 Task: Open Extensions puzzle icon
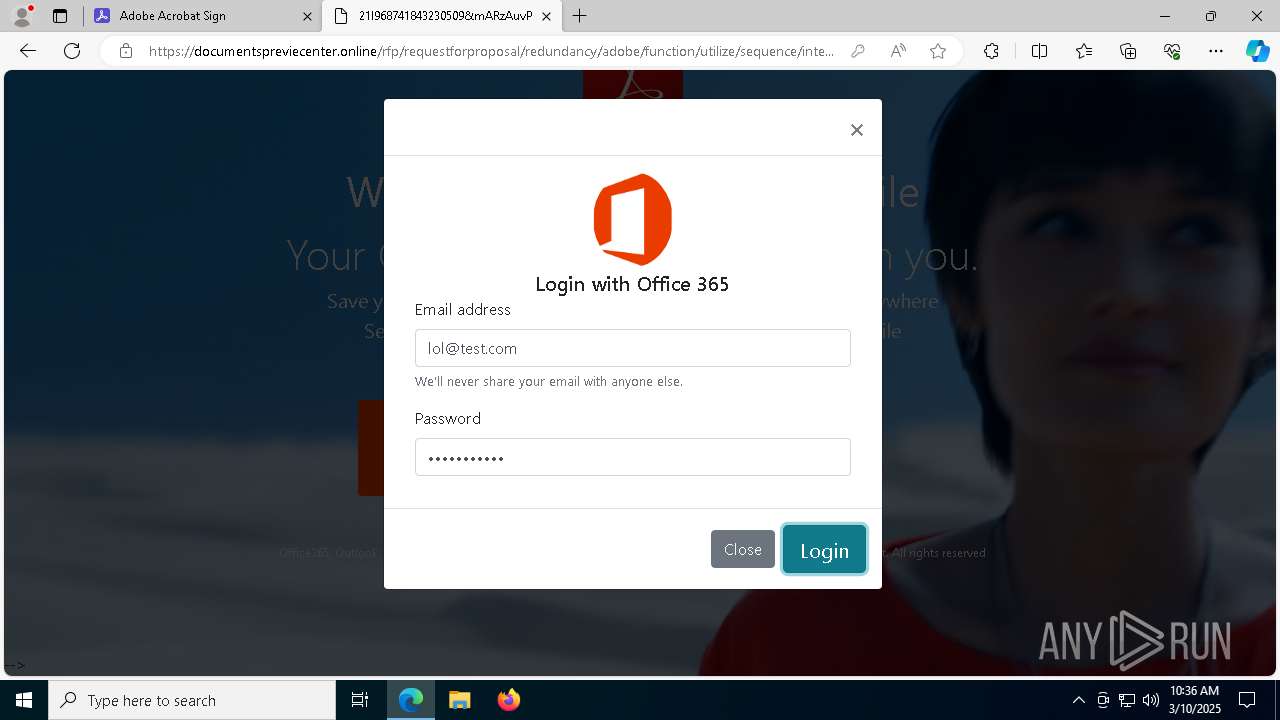coord(991,51)
